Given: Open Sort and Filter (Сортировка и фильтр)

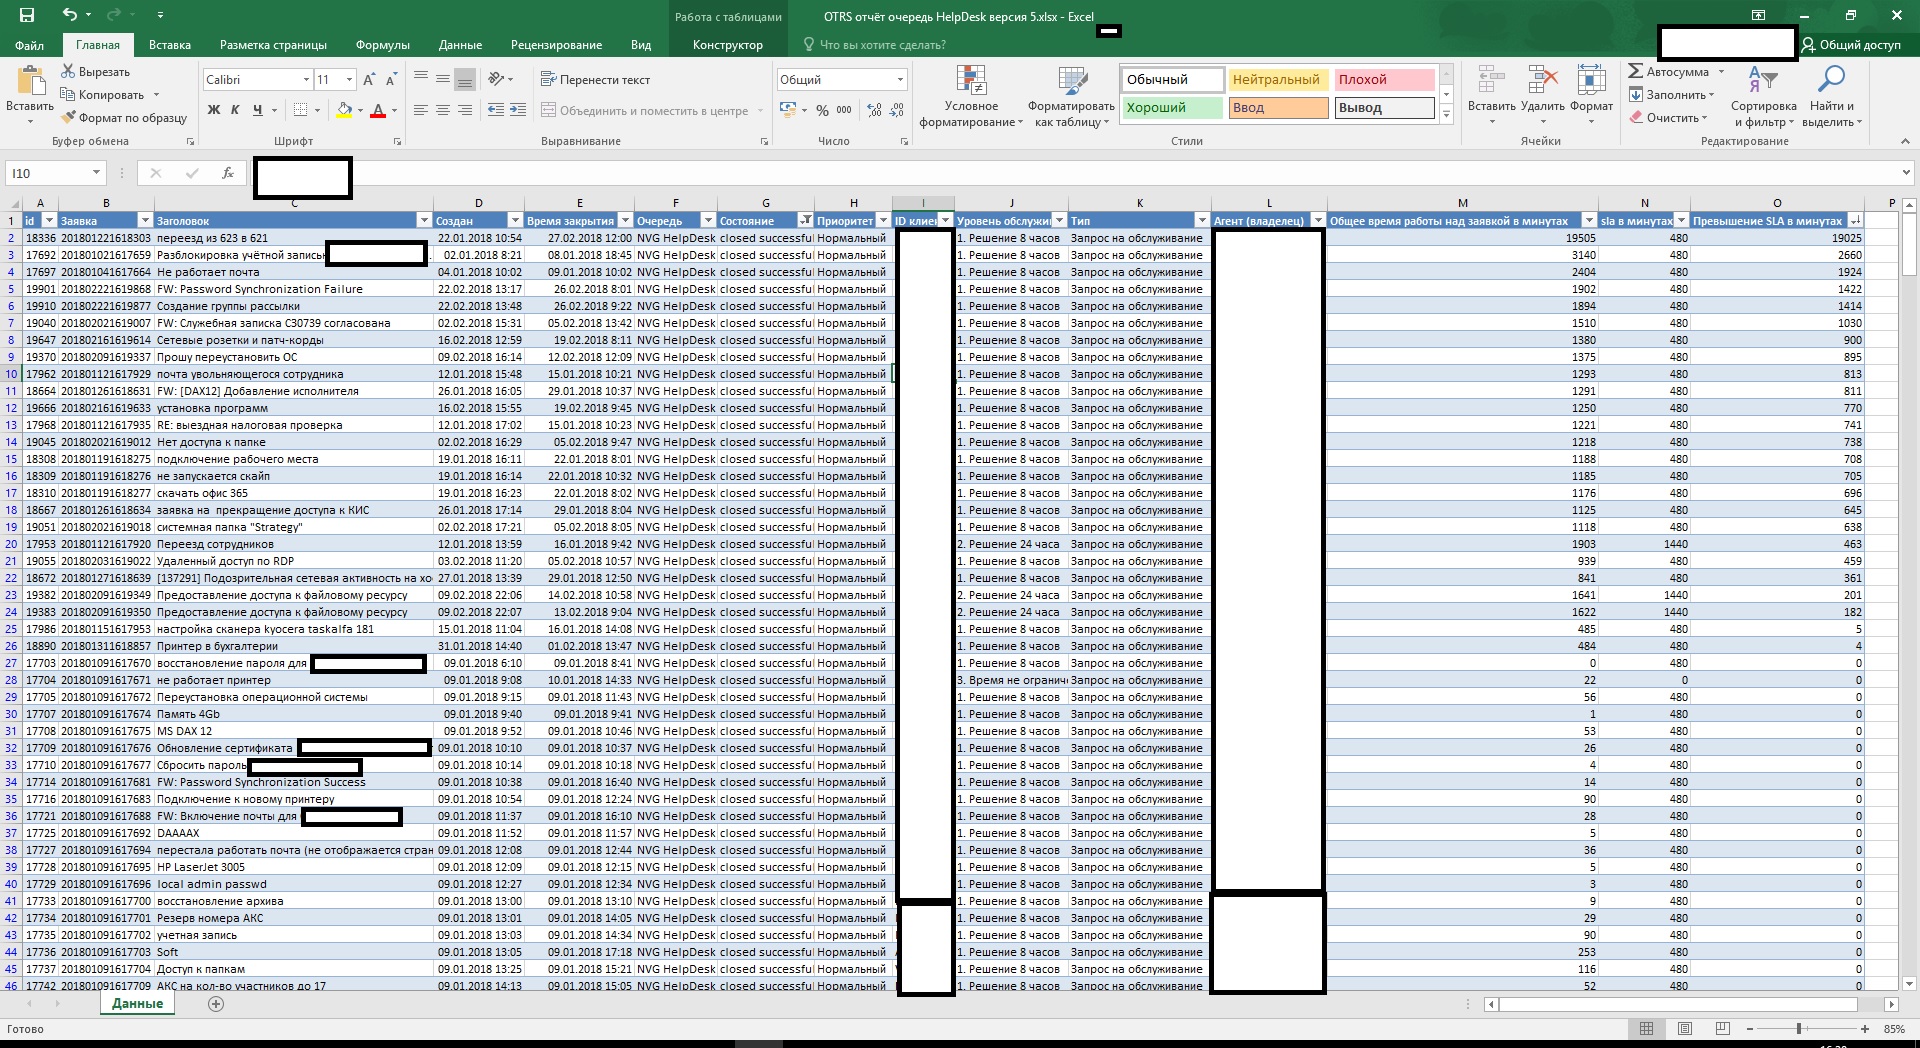Looking at the screenshot, I should click(x=1764, y=97).
